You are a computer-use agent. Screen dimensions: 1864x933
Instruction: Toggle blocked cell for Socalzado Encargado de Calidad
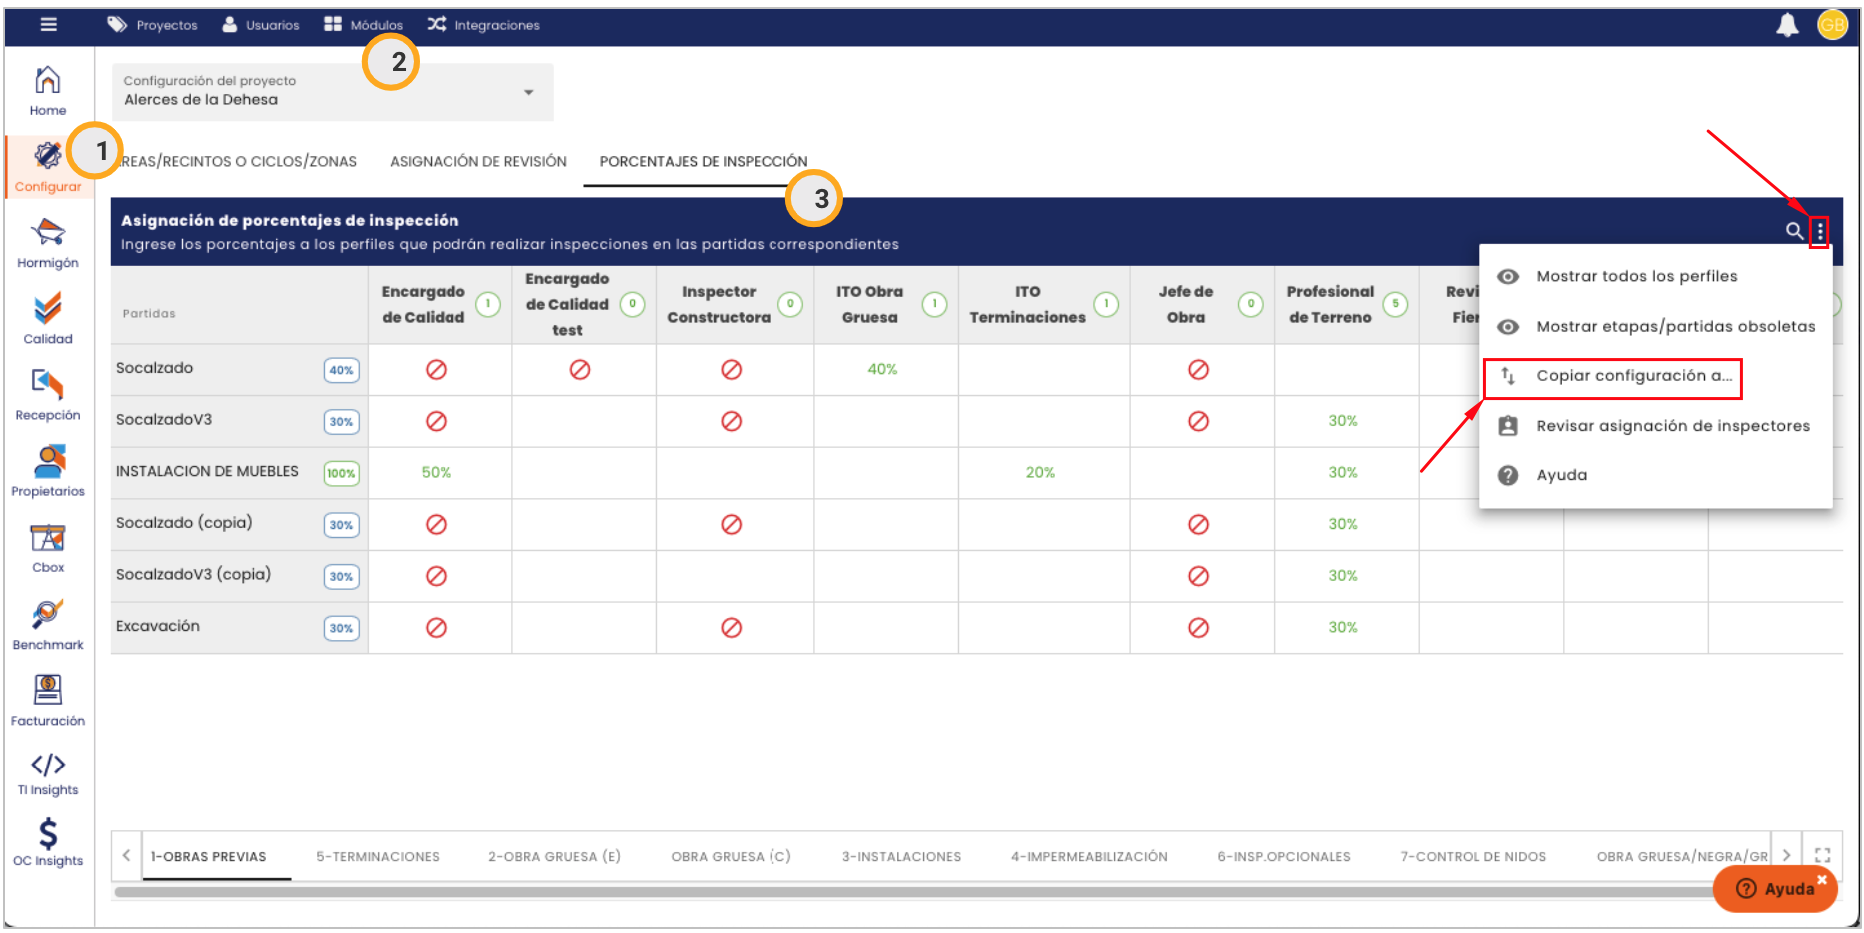tap(436, 370)
